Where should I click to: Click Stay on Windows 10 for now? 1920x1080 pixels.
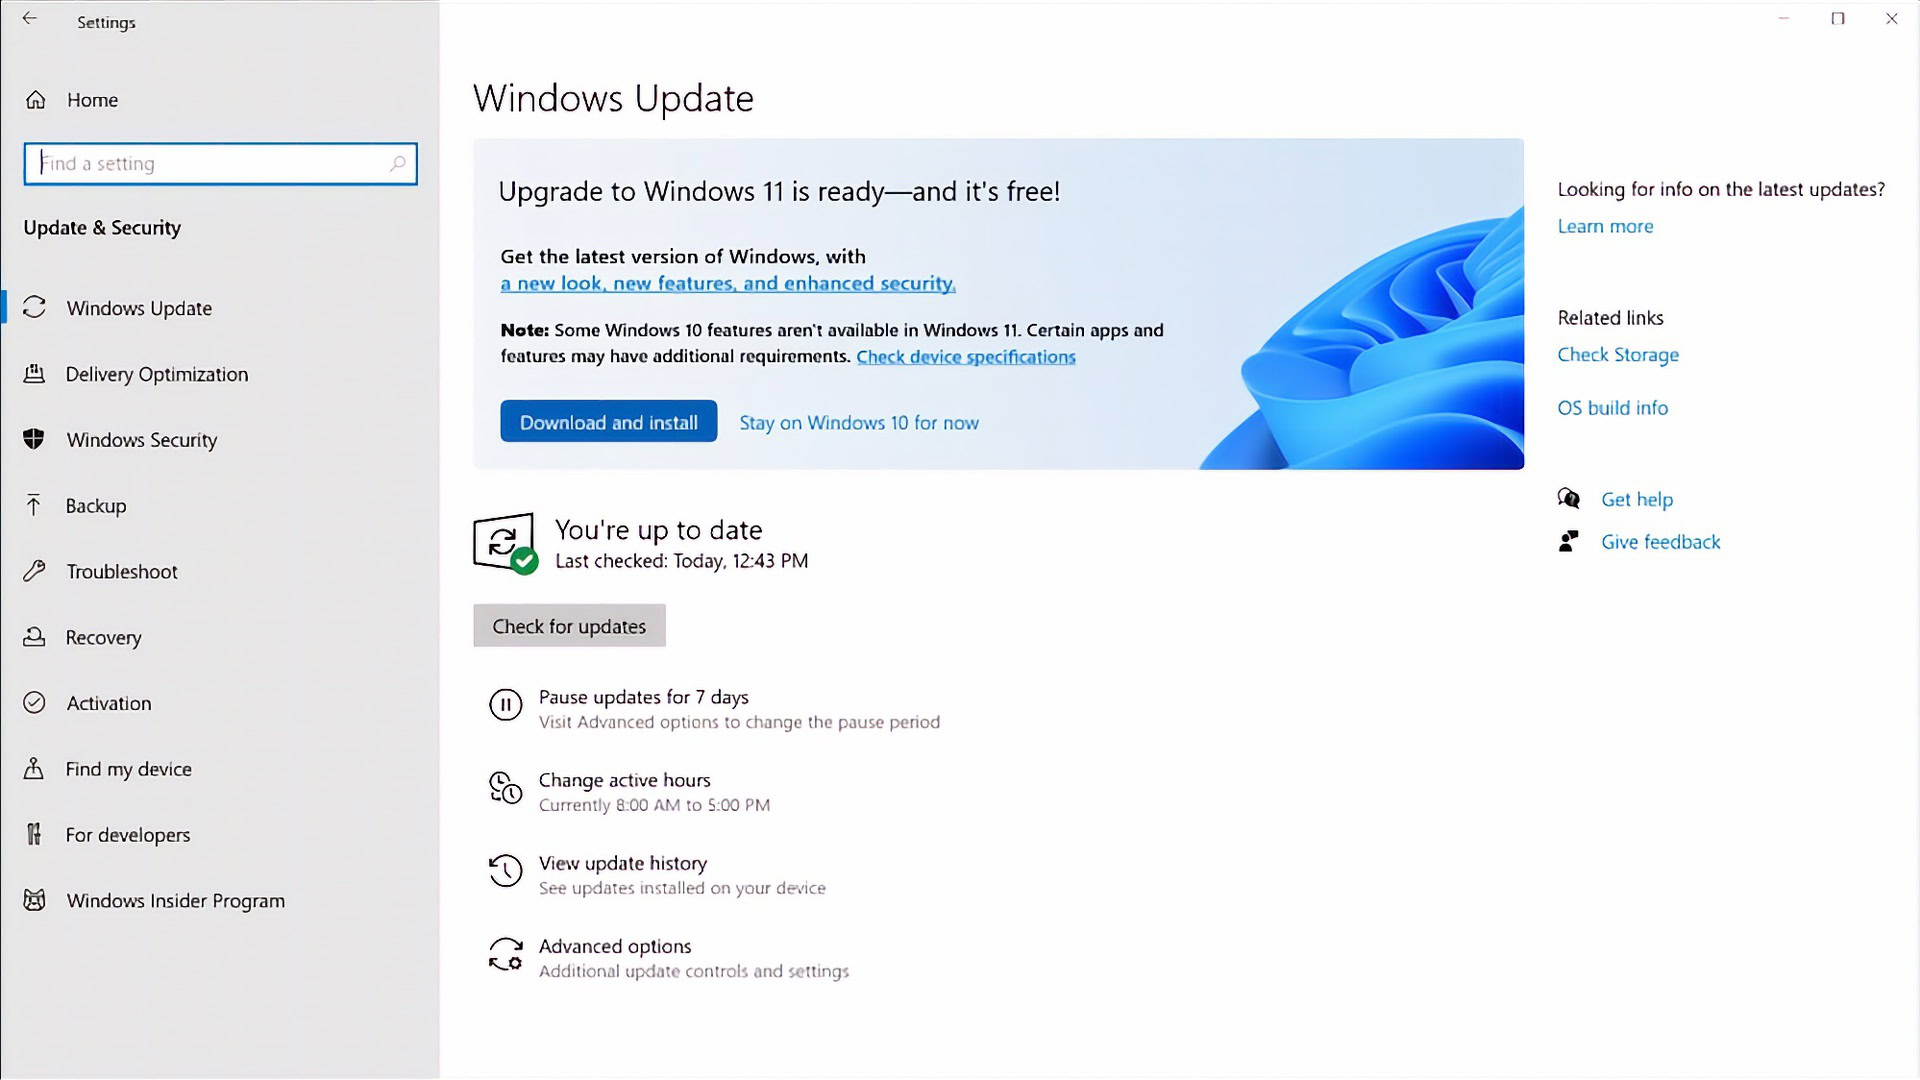point(858,422)
